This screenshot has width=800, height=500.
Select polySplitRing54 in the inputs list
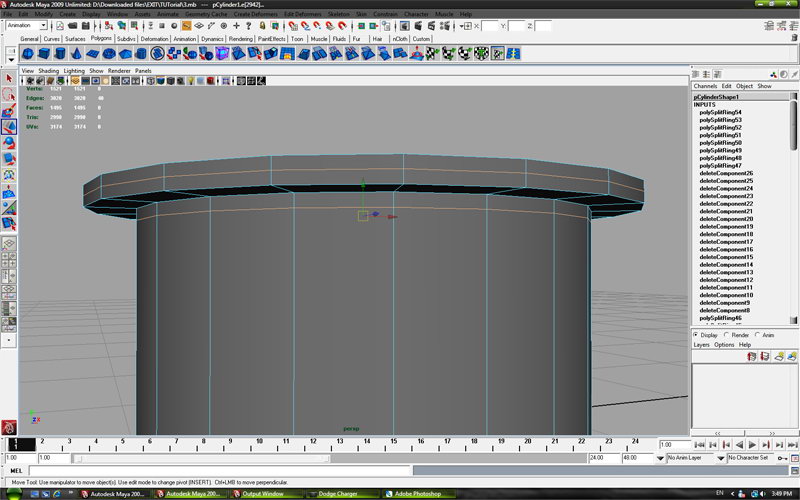pos(719,112)
